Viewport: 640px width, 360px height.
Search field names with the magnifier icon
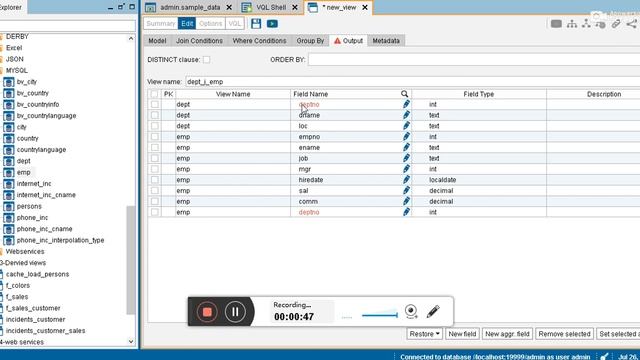pyautogui.click(x=404, y=94)
